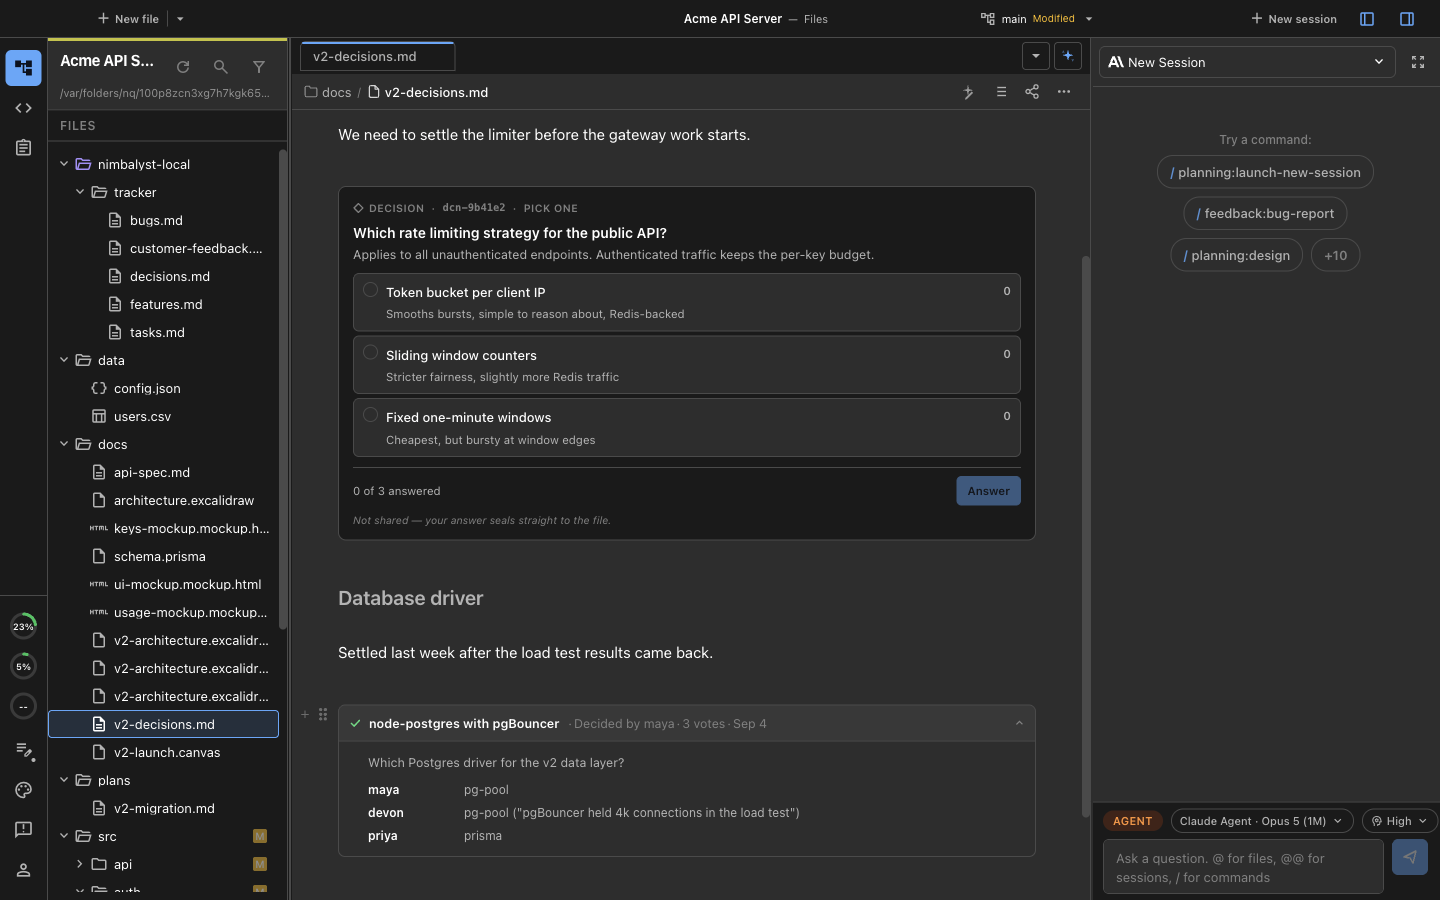
Task: Switch to the code view sidebar icon
Action: (23, 108)
